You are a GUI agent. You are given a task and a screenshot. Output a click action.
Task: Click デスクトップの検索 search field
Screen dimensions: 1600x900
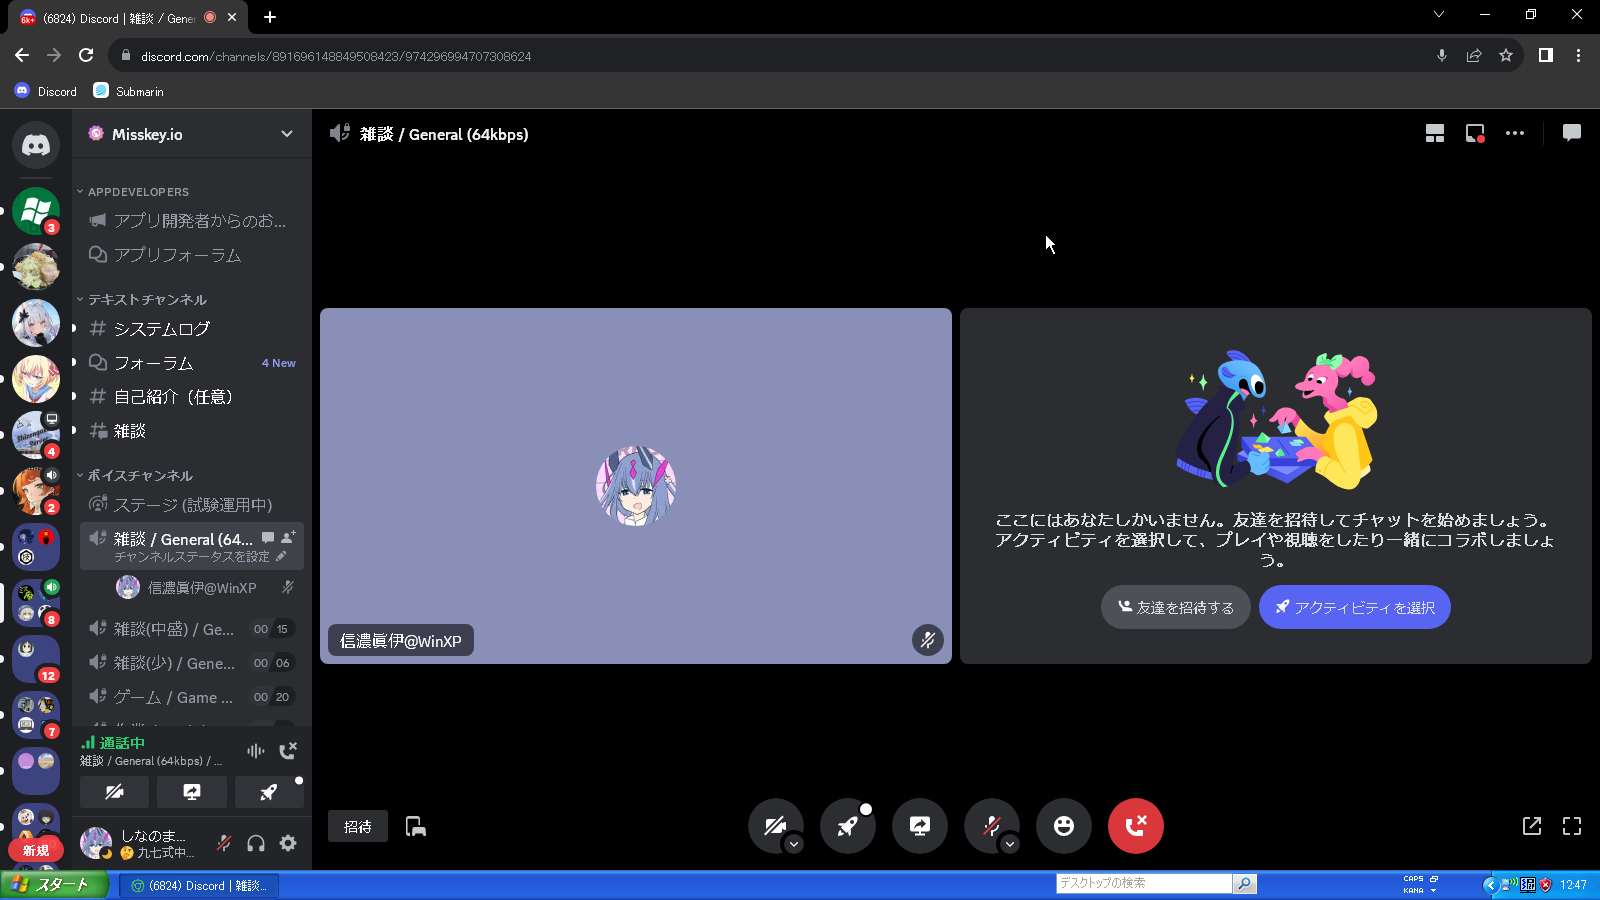pyautogui.click(x=1144, y=883)
